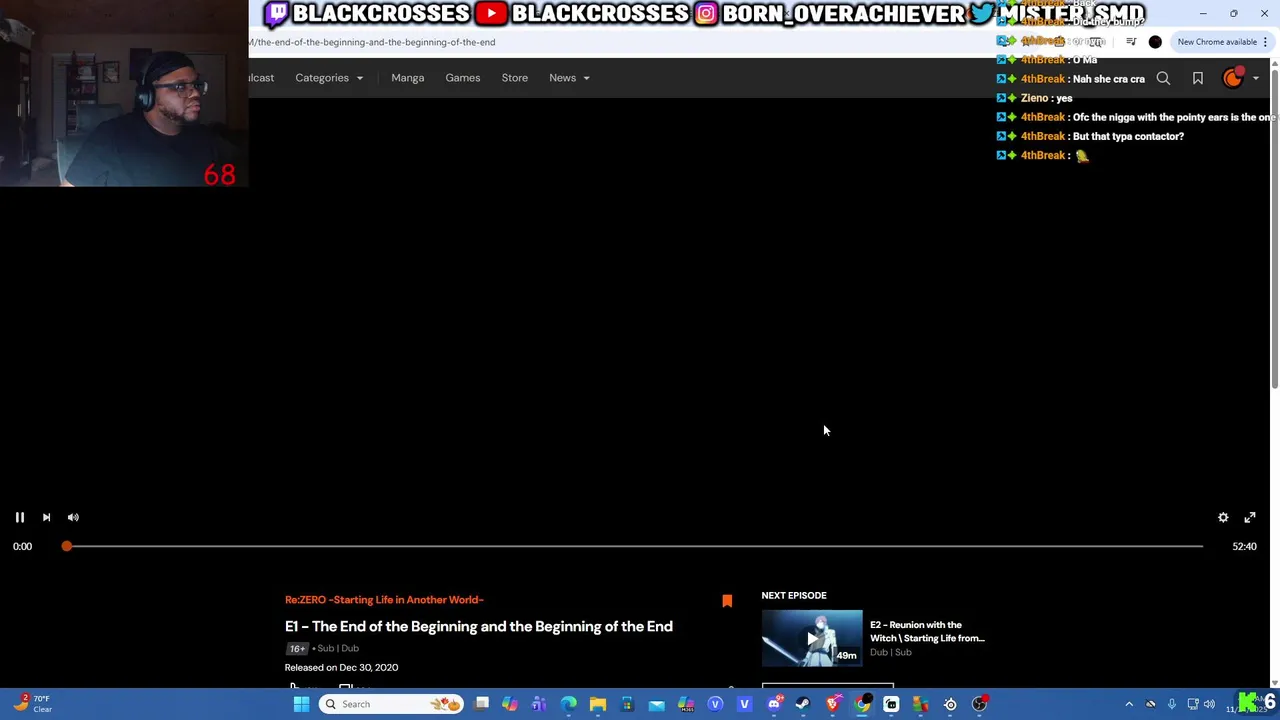Open Mail app from taskbar
The width and height of the screenshot is (1280, 720).
(656, 704)
